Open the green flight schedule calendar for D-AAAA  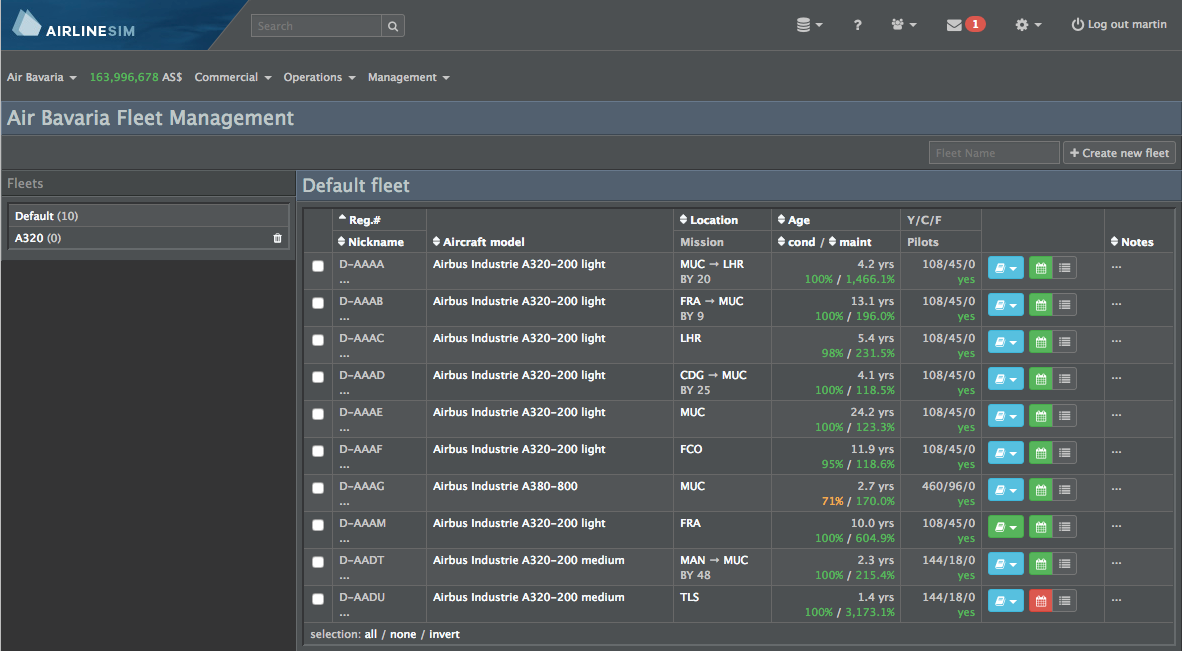[1040, 267]
